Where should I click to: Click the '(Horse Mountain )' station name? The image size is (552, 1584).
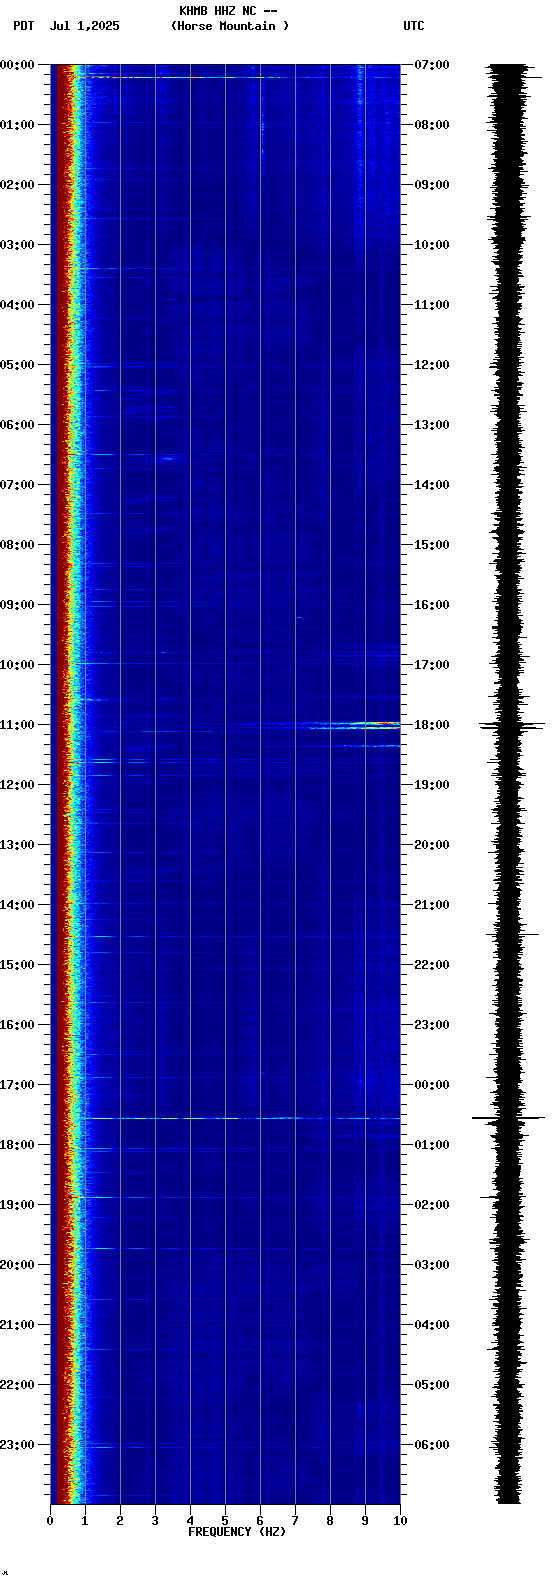[230, 26]
